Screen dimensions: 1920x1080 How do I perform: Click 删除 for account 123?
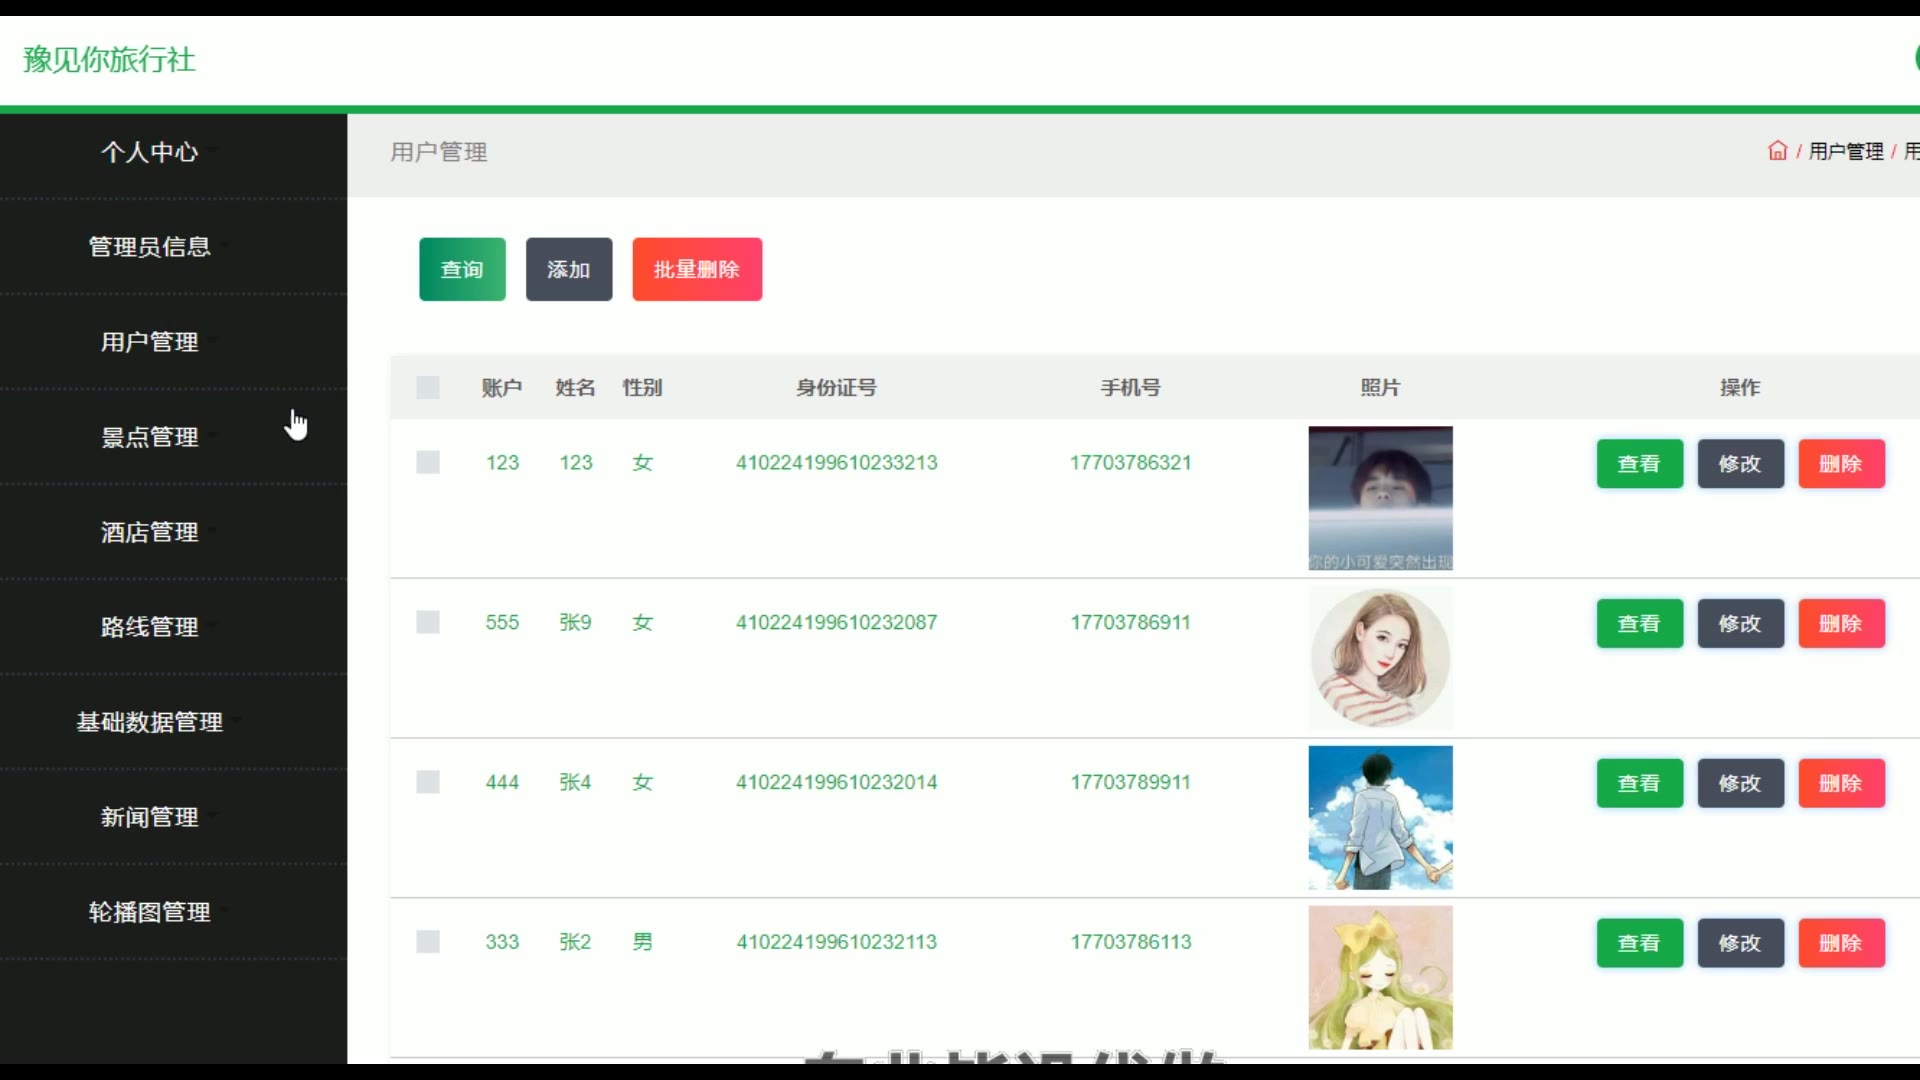pos(1842,464)
